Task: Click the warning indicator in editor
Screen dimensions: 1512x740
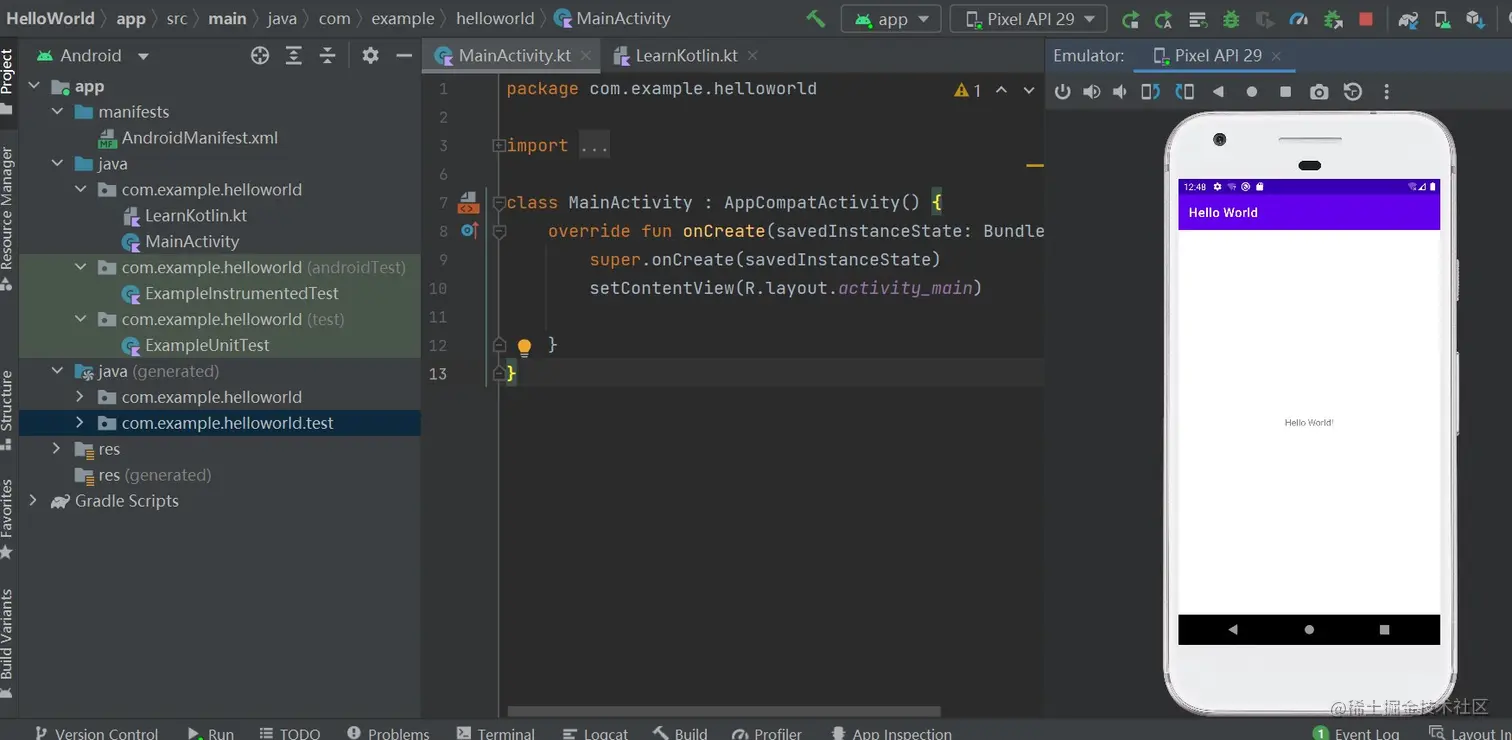Action: click(967, 90)
